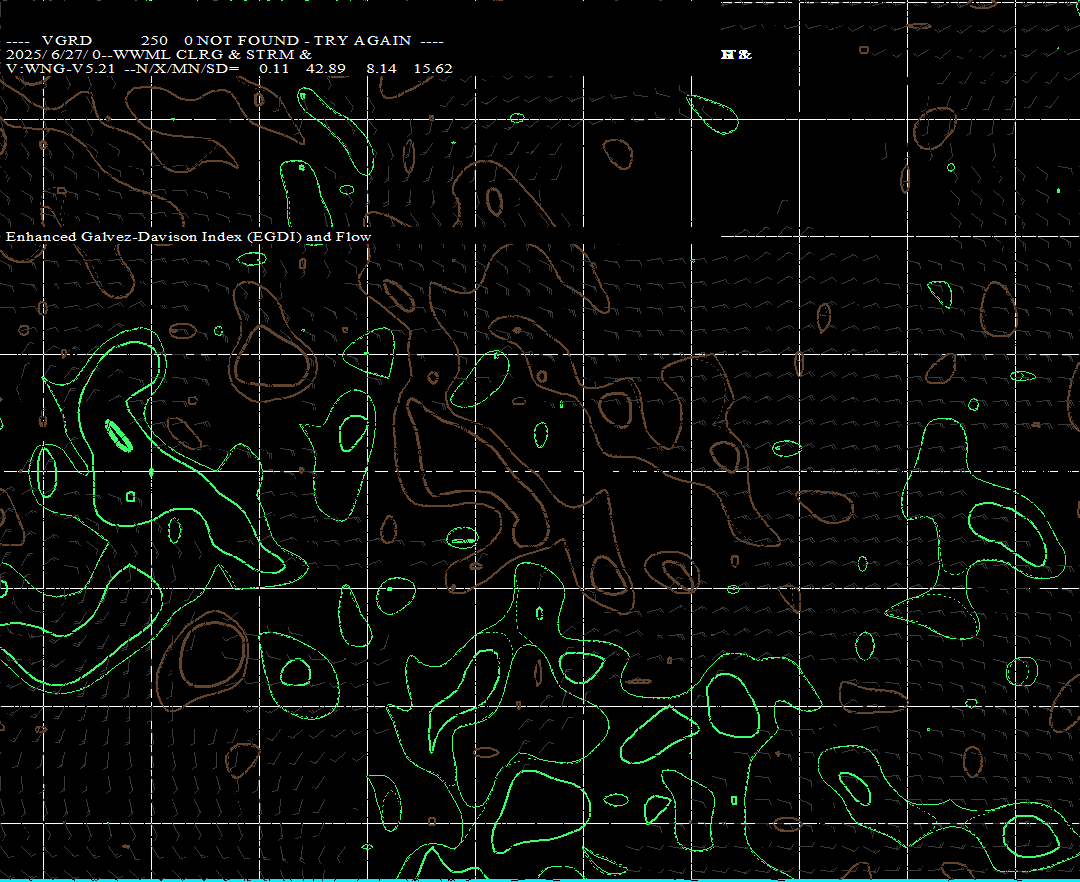Image resolution: width=1080 pixels, height=882 pixels.
Task: Click the standard deviation value '15.62'
Action: click(433, 69)
